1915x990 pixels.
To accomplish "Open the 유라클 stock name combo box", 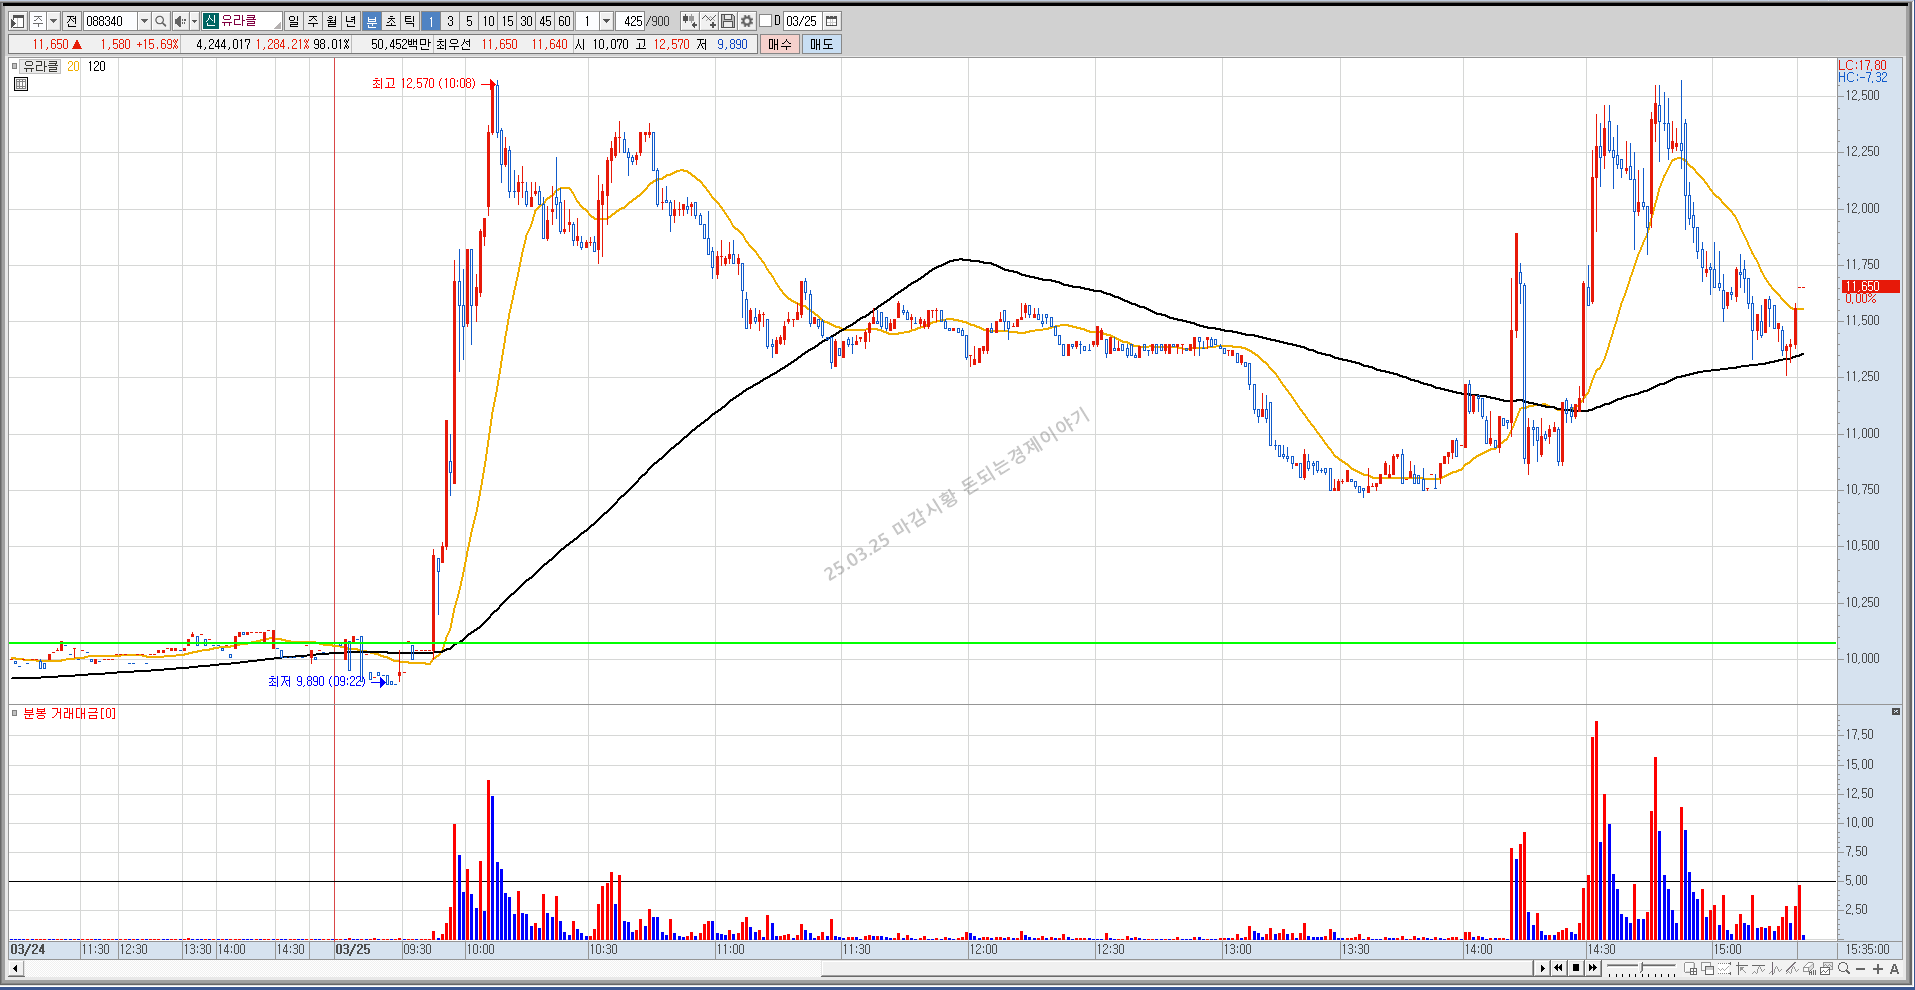I will click(x=243, y=21).
